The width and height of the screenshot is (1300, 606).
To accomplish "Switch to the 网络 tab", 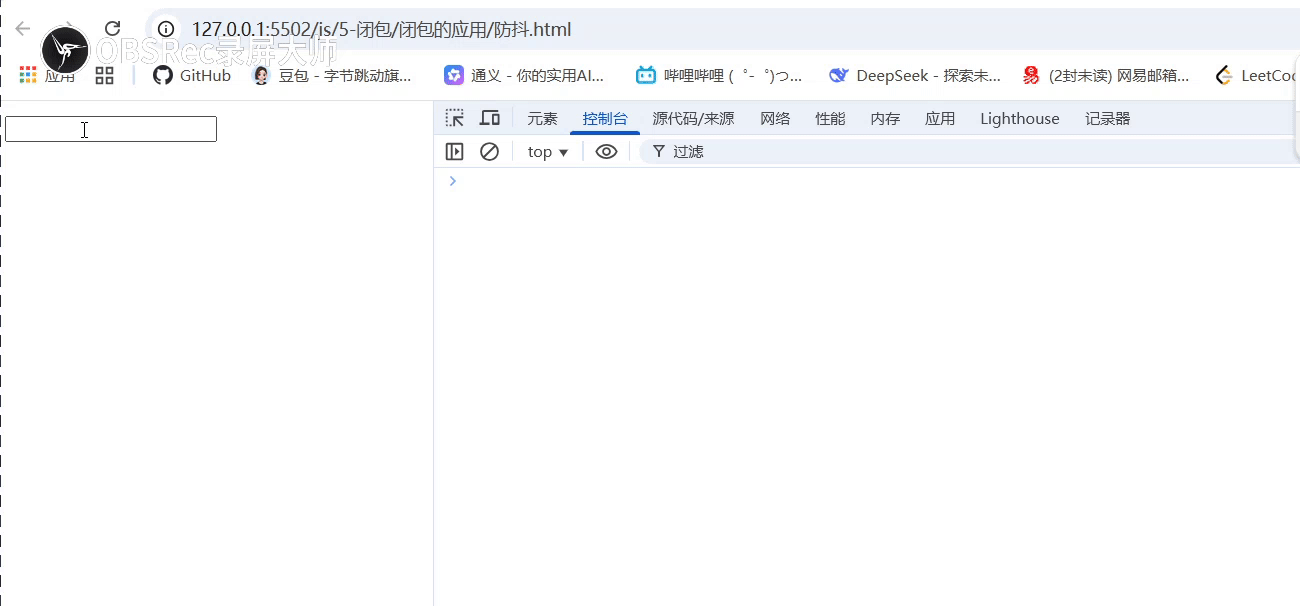I will tap(775, 118).
